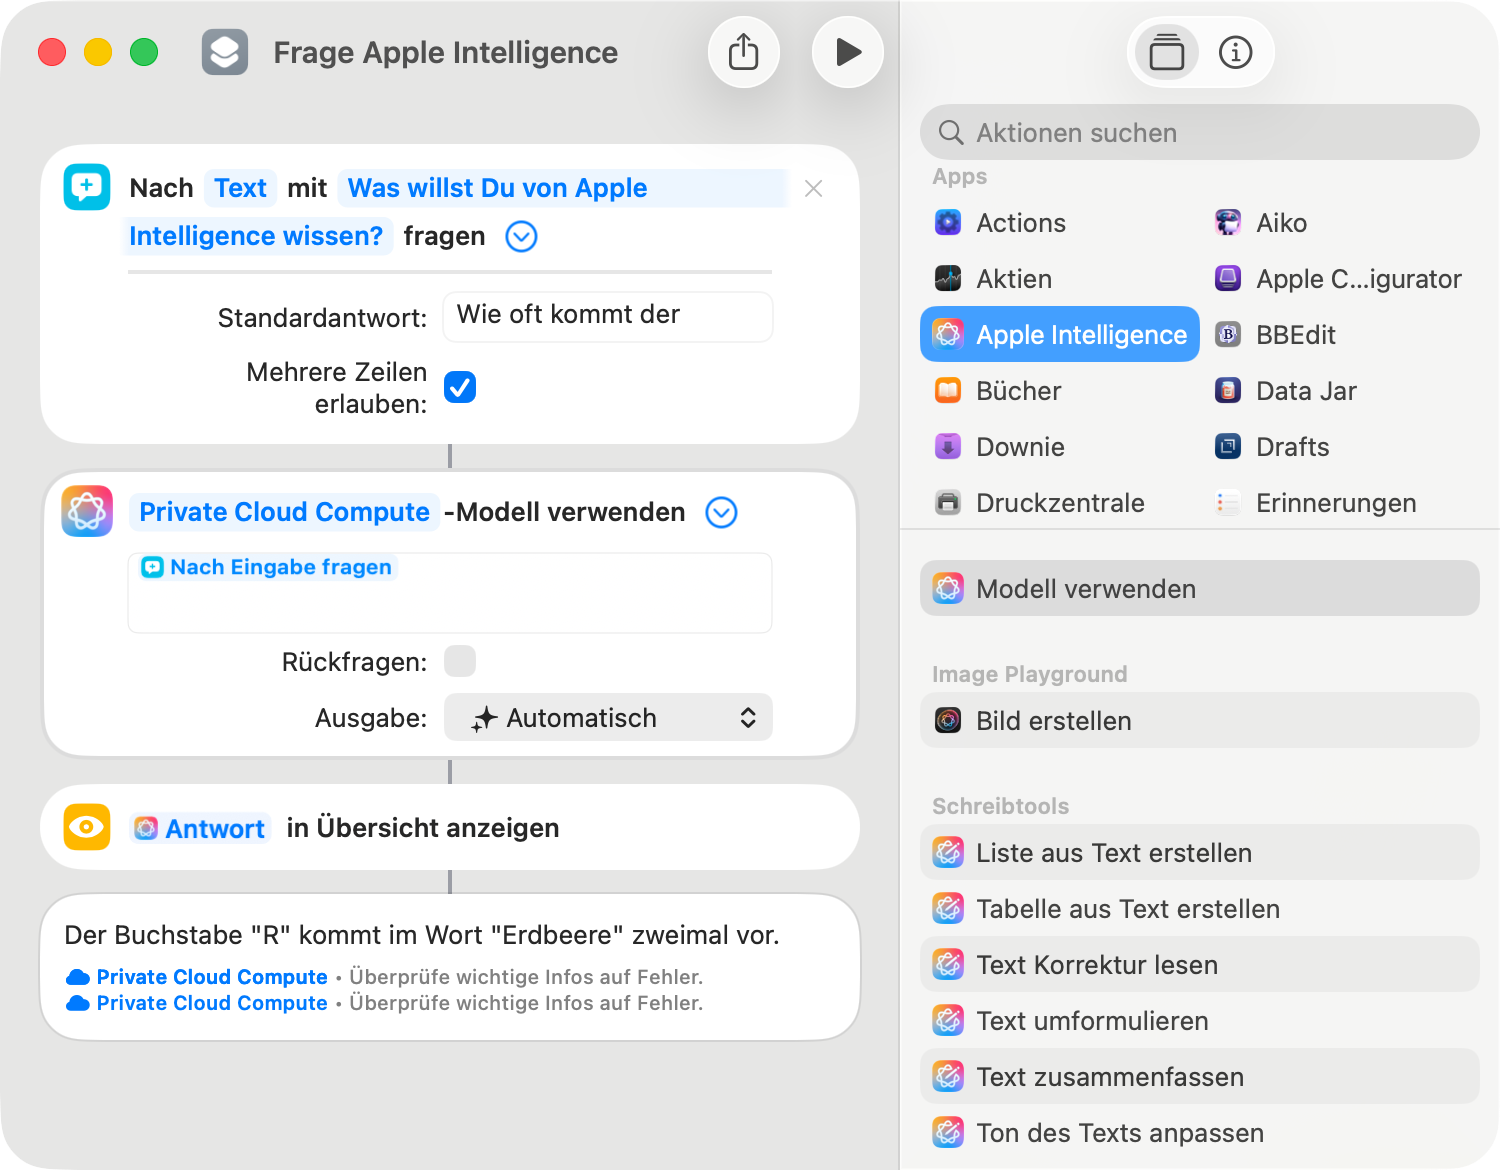Open the action library panel icon
Screen dimensions: 1500x1170
pos(1166,52)
